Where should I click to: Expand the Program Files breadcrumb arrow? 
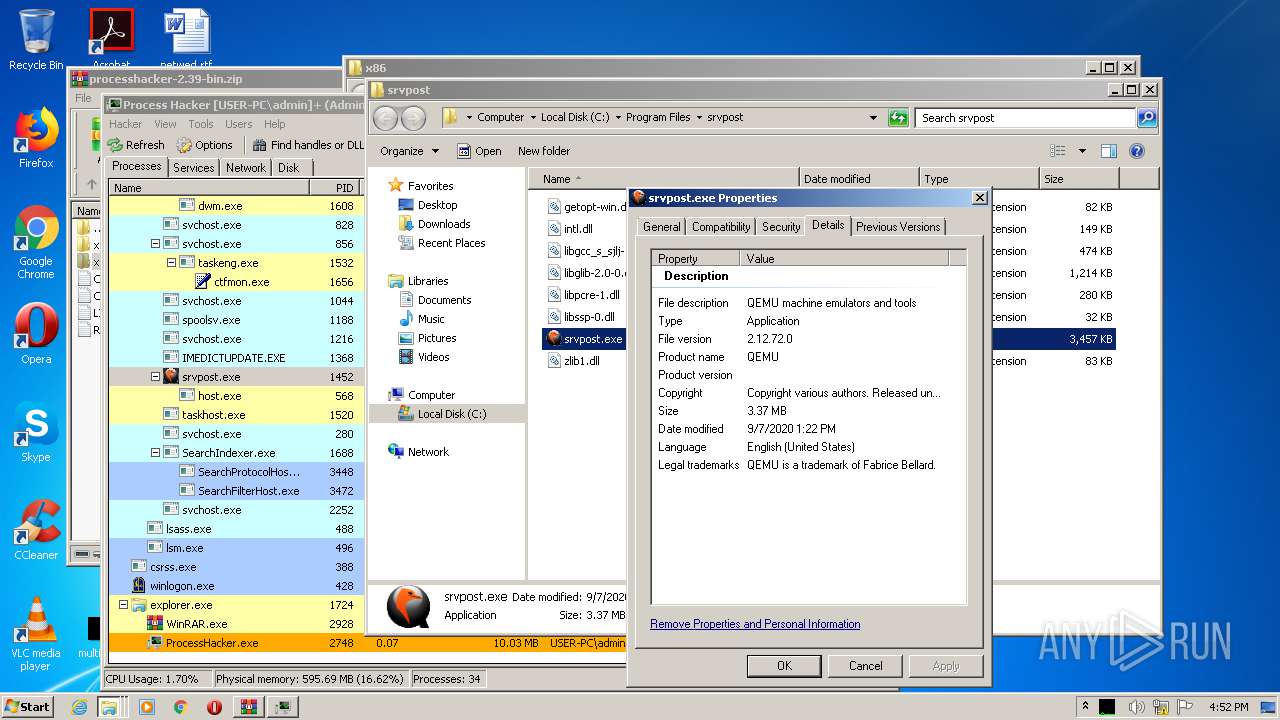tap(698, 117)
